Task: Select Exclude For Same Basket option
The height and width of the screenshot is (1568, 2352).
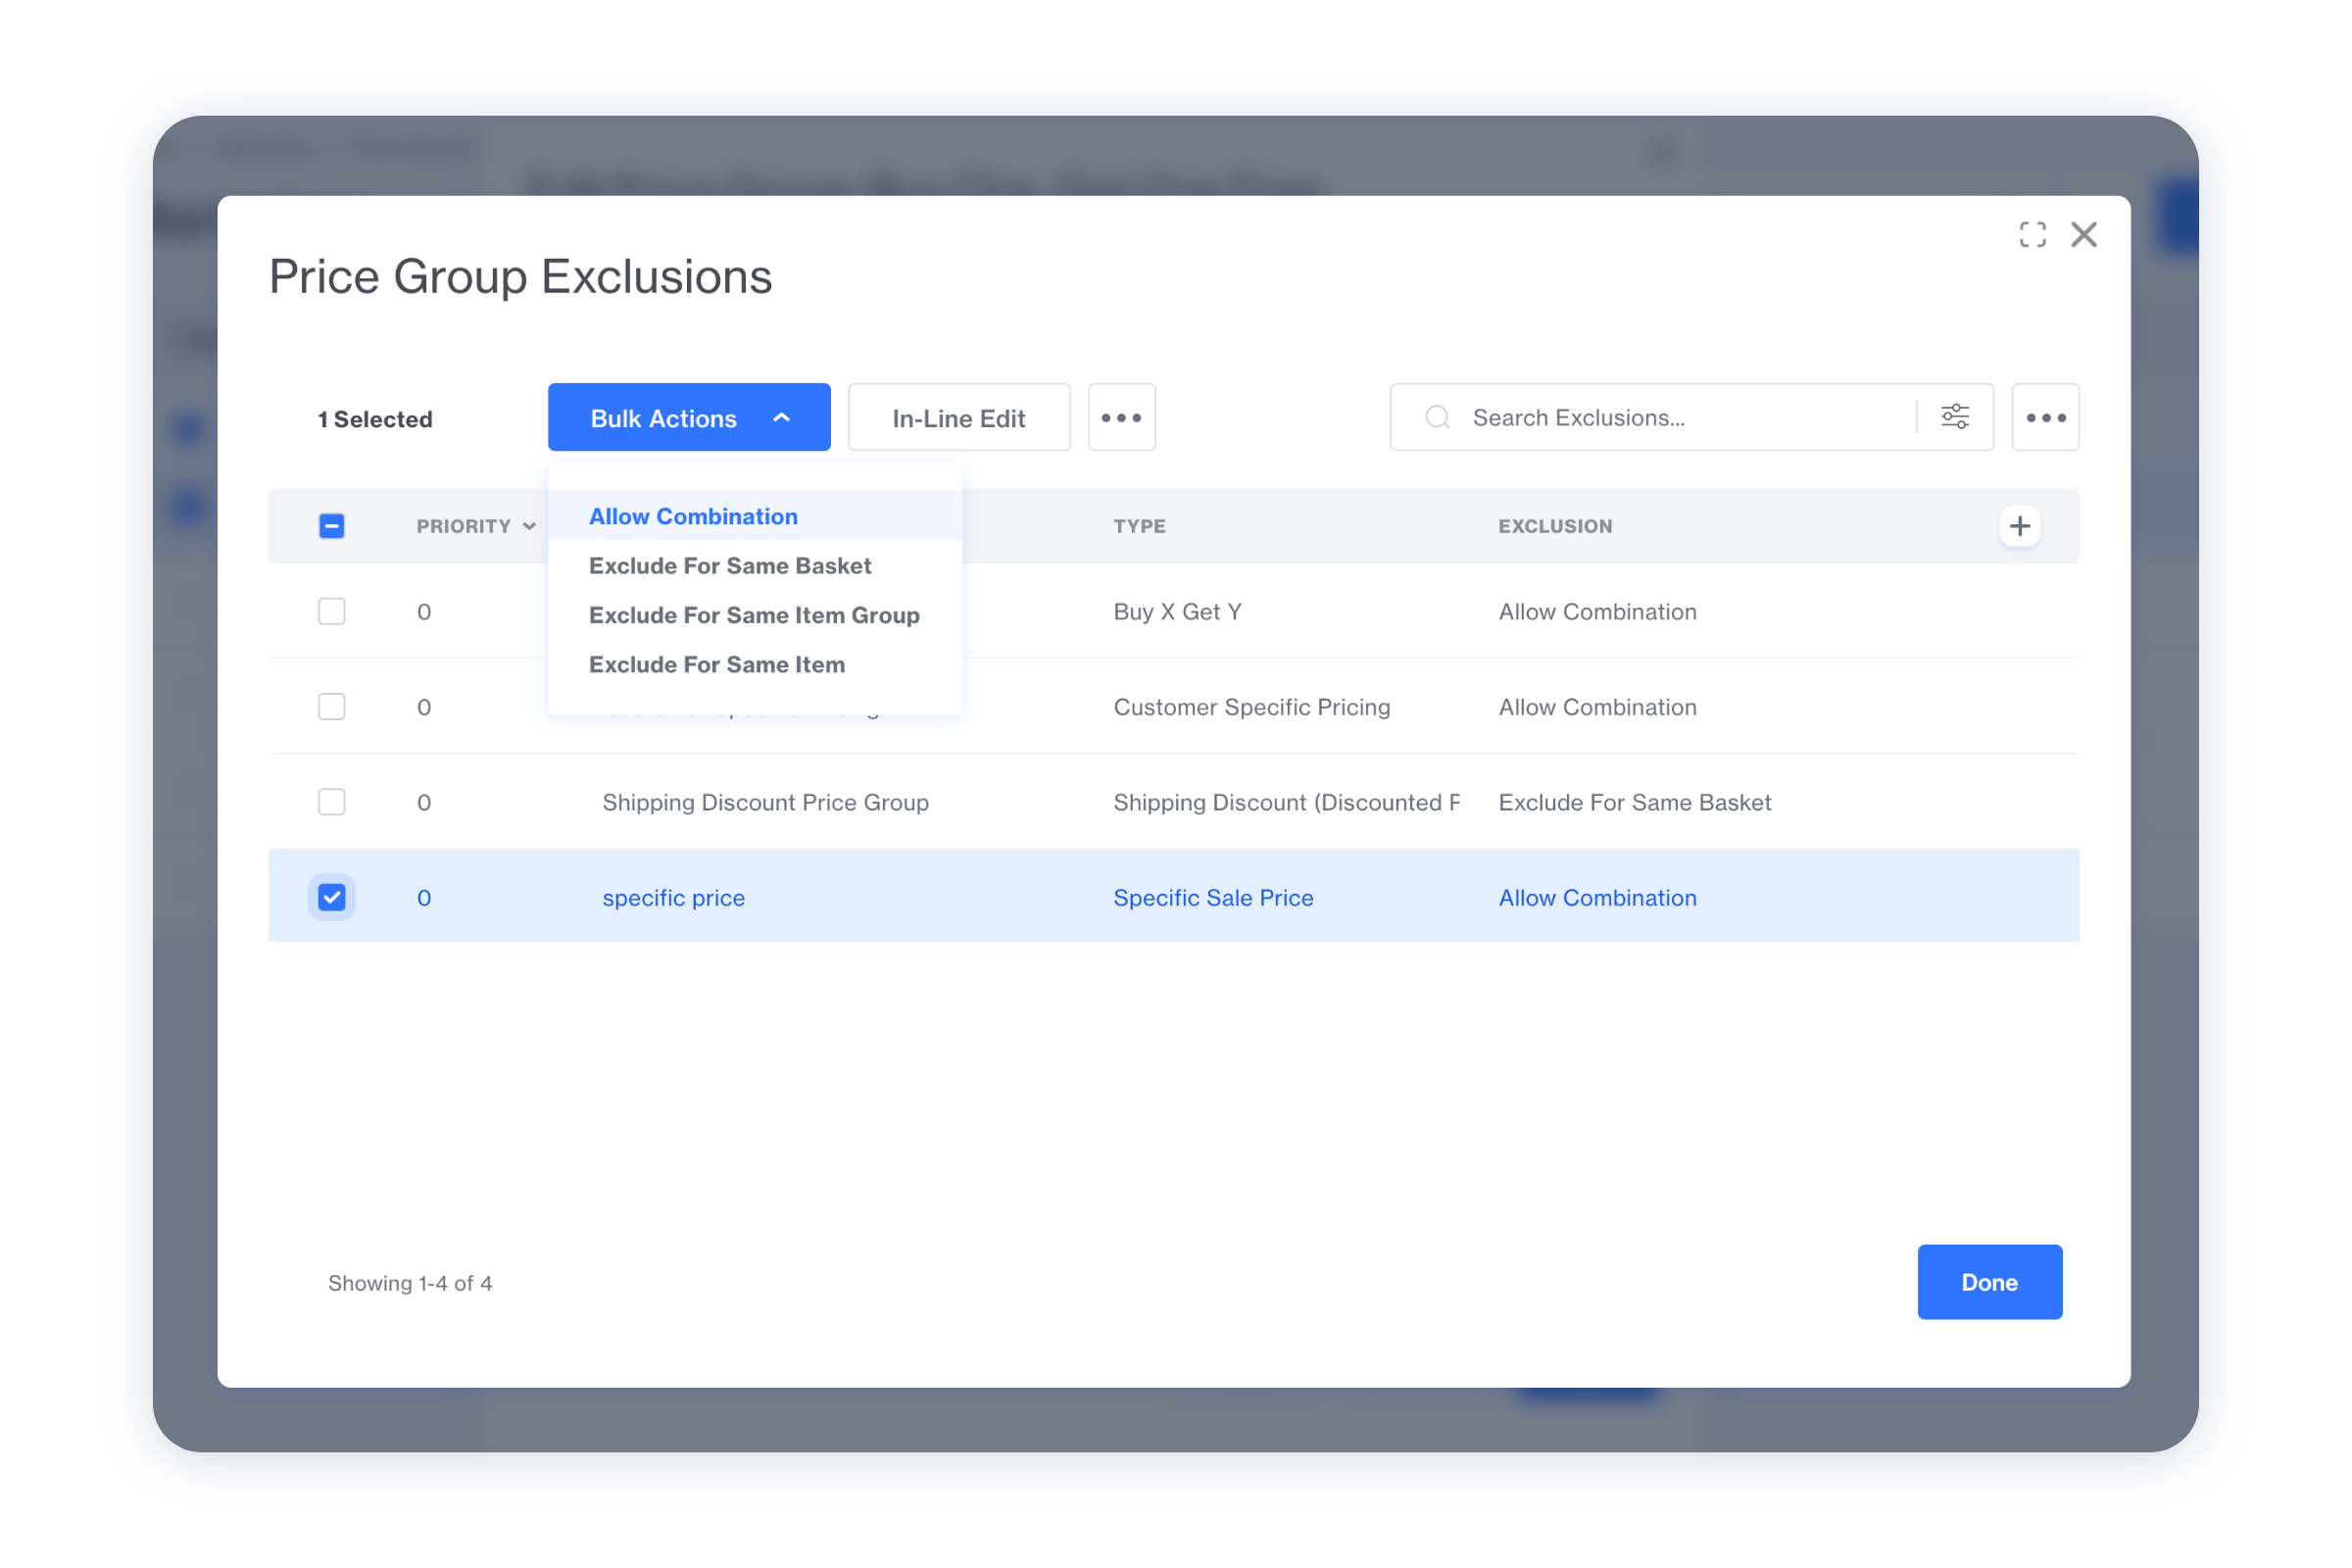Action: click(x=730, y=566)
